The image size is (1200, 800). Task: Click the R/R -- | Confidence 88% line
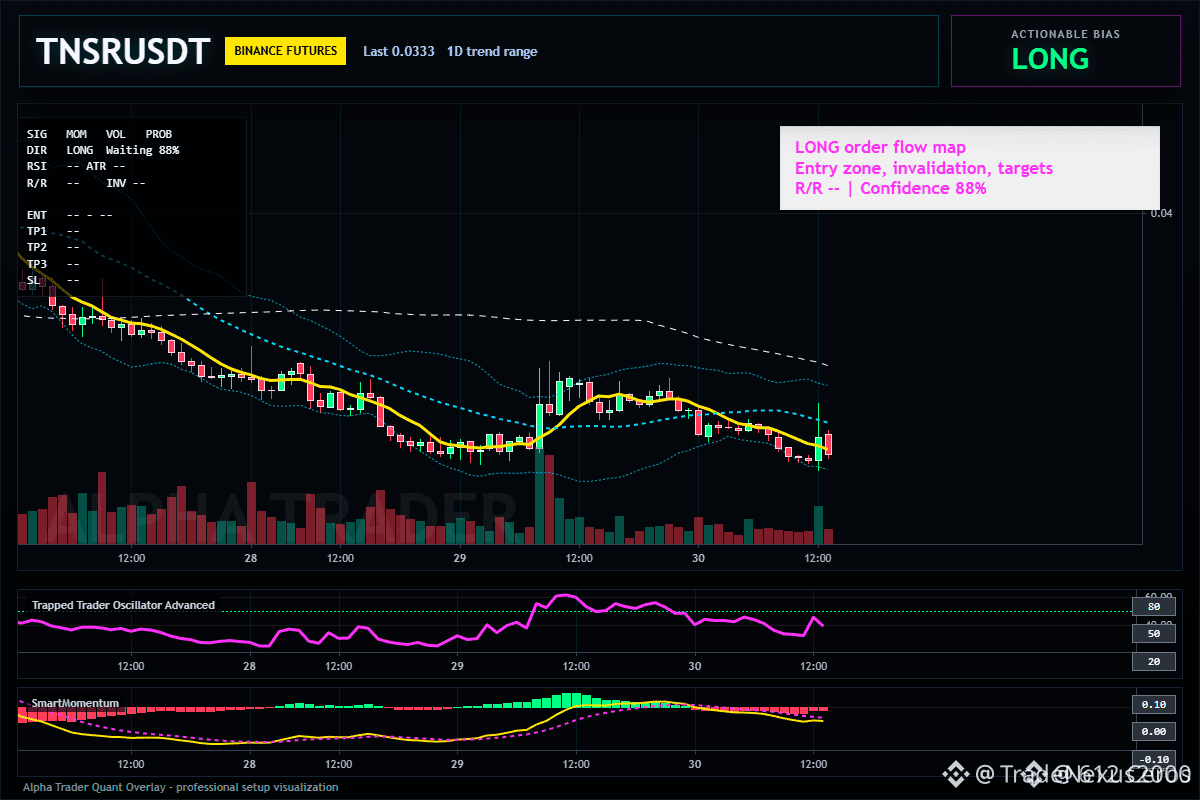[x=891, y=188]
